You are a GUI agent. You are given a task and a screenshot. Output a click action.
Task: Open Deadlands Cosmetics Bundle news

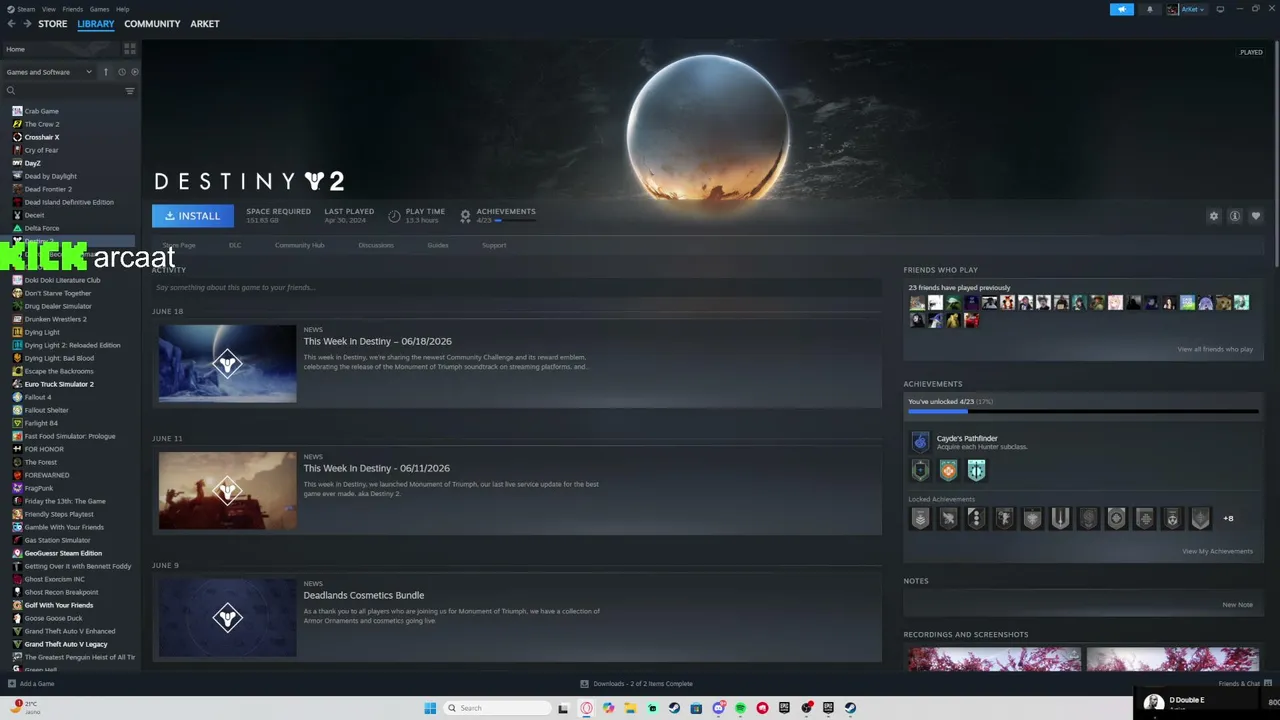(364, 595)
